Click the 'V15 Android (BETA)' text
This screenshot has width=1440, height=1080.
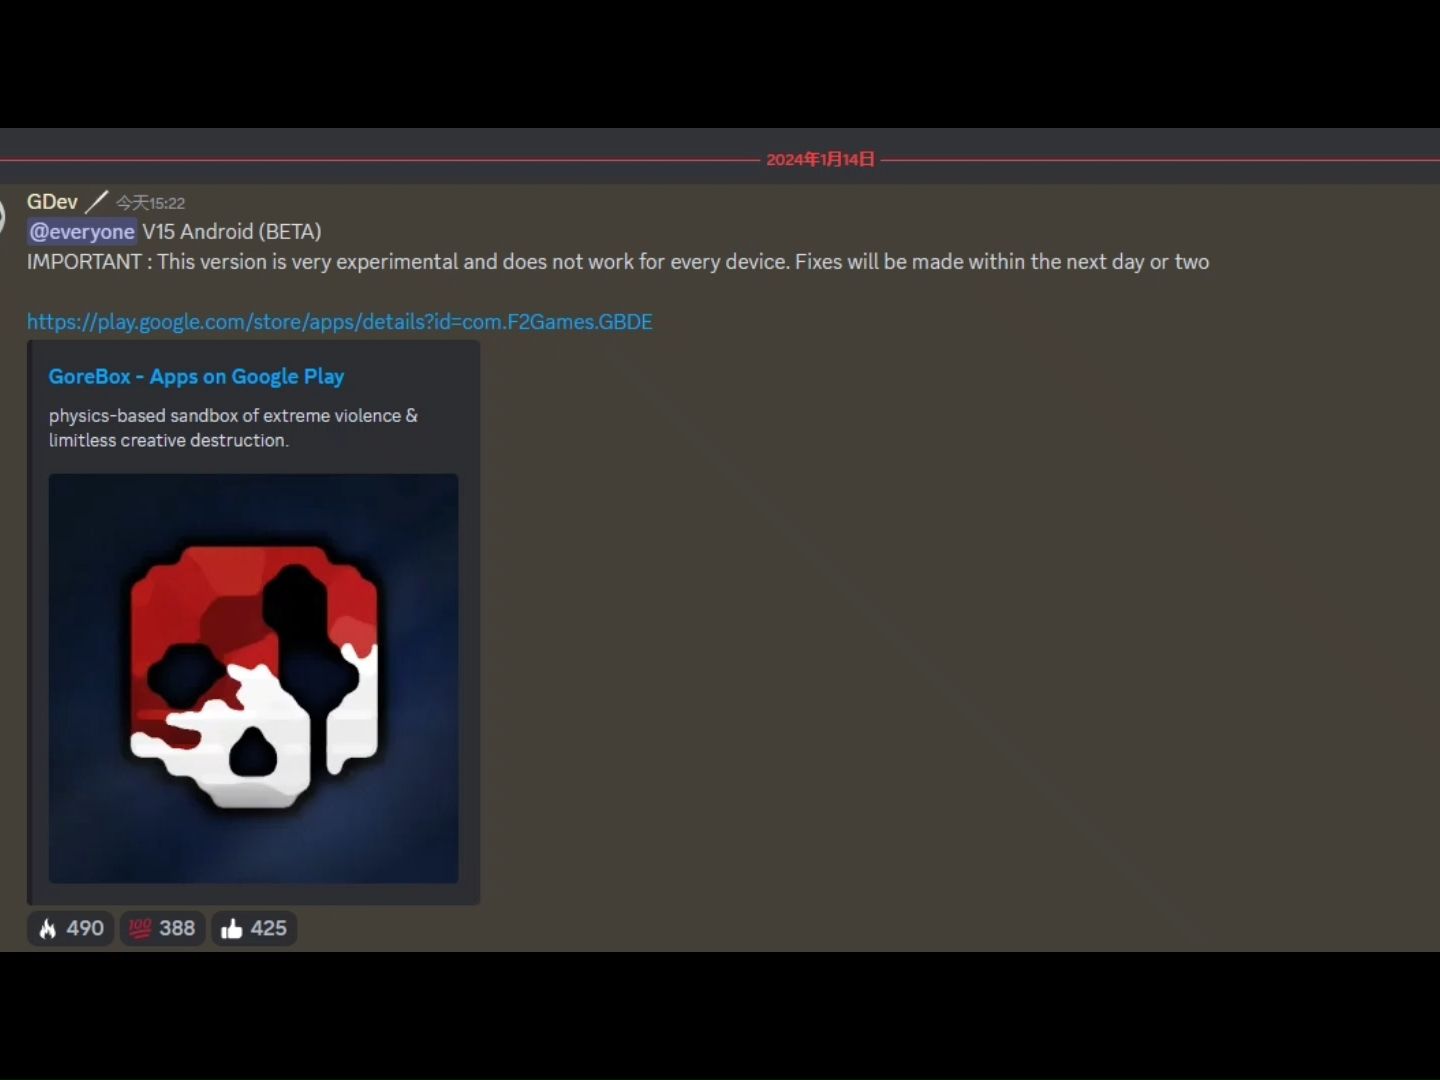(x=232, y=232)
